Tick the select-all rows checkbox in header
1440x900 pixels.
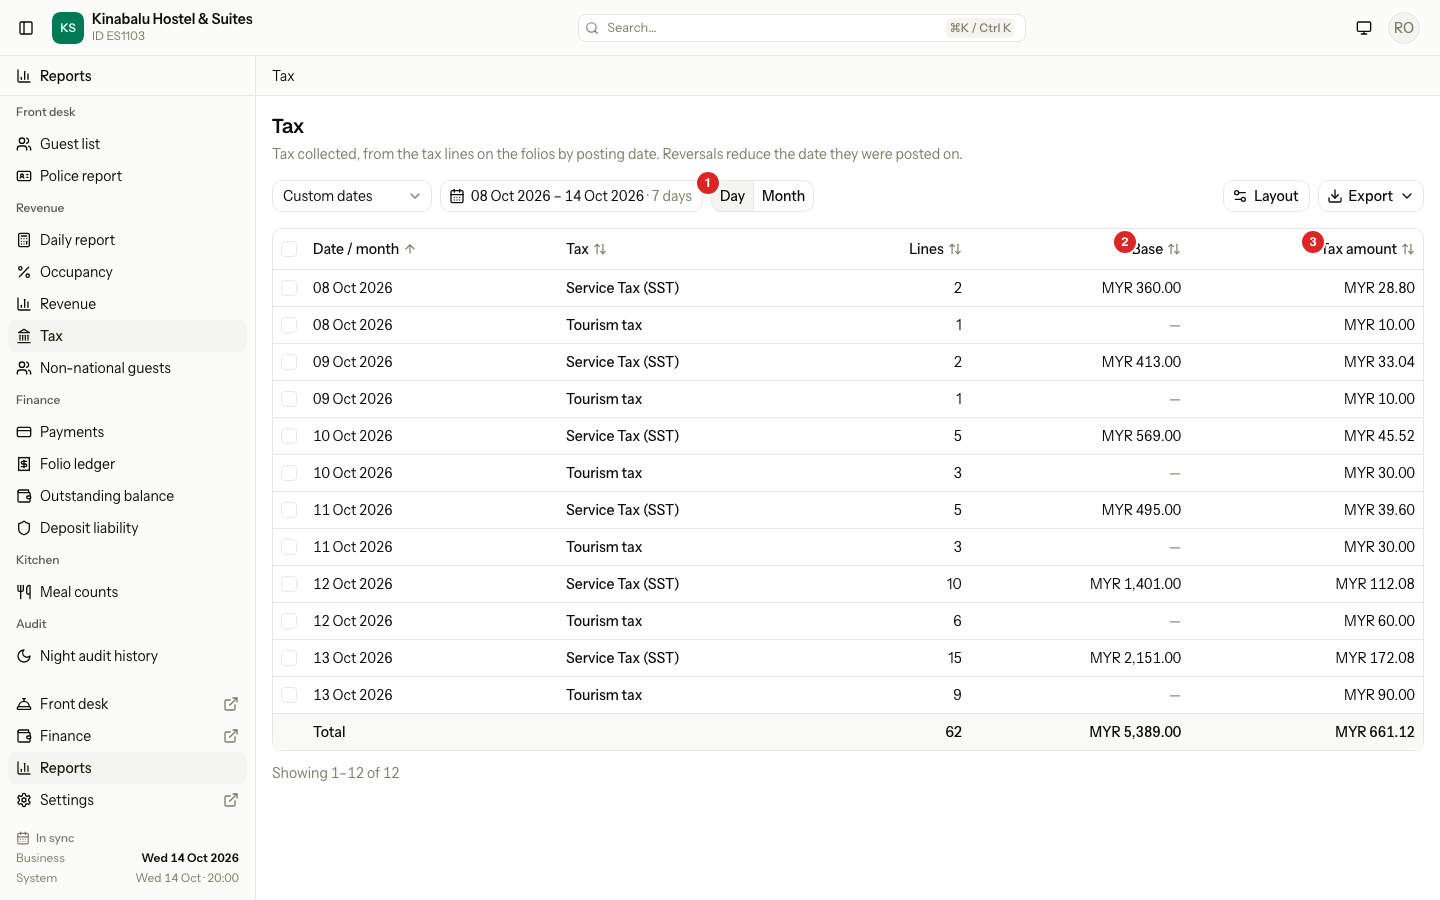(289, 249)
